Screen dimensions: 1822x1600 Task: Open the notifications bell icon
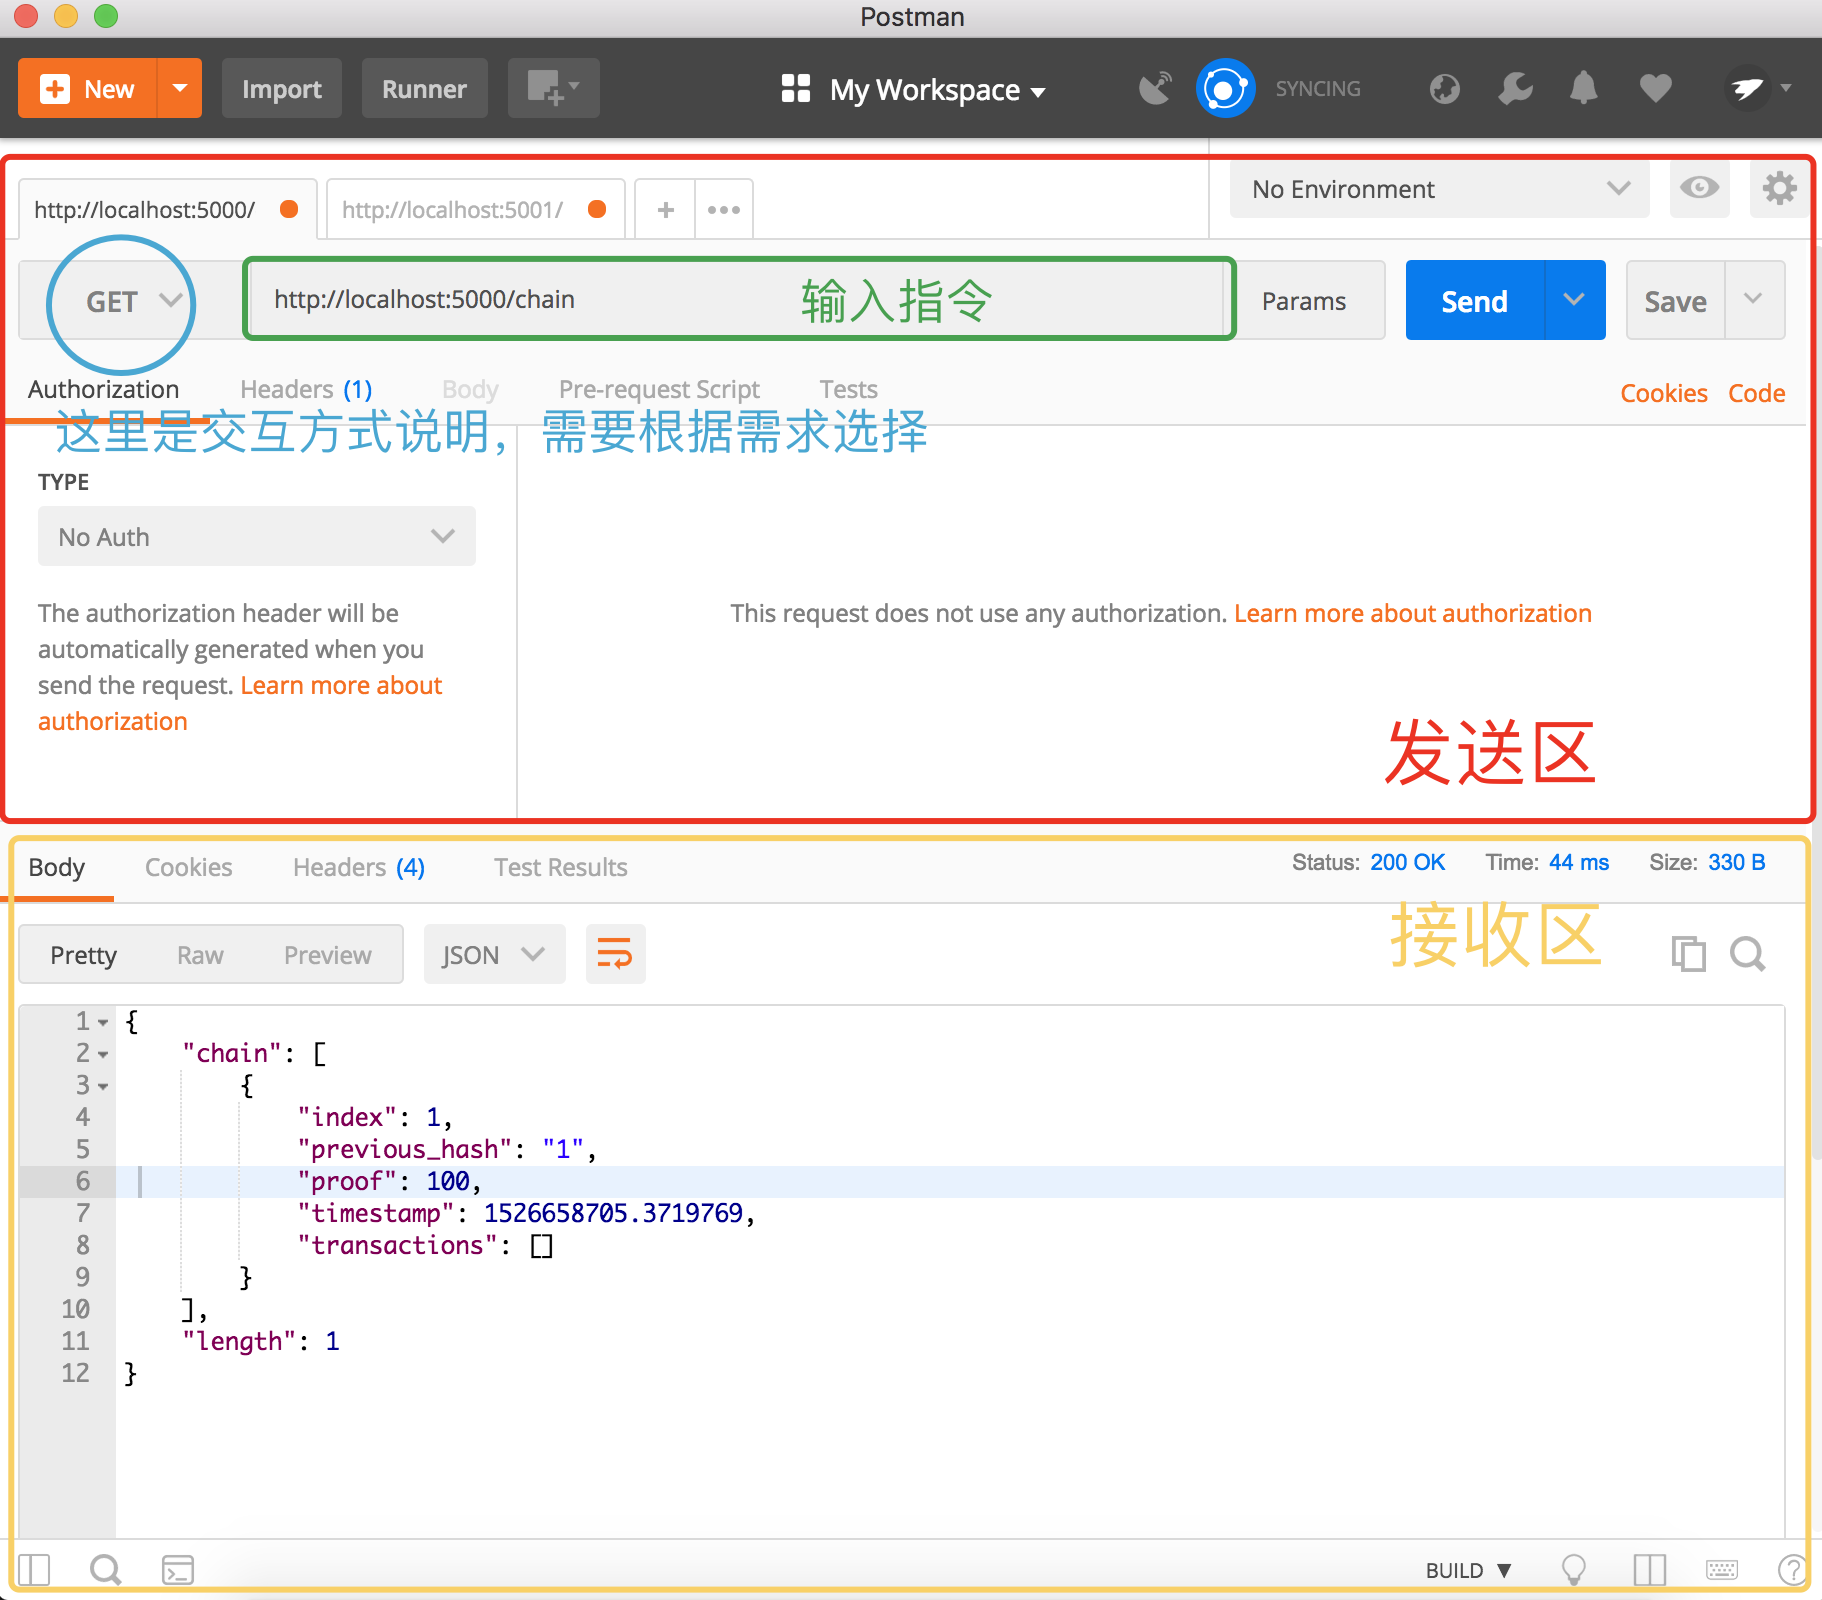[x=1584, y=89]
